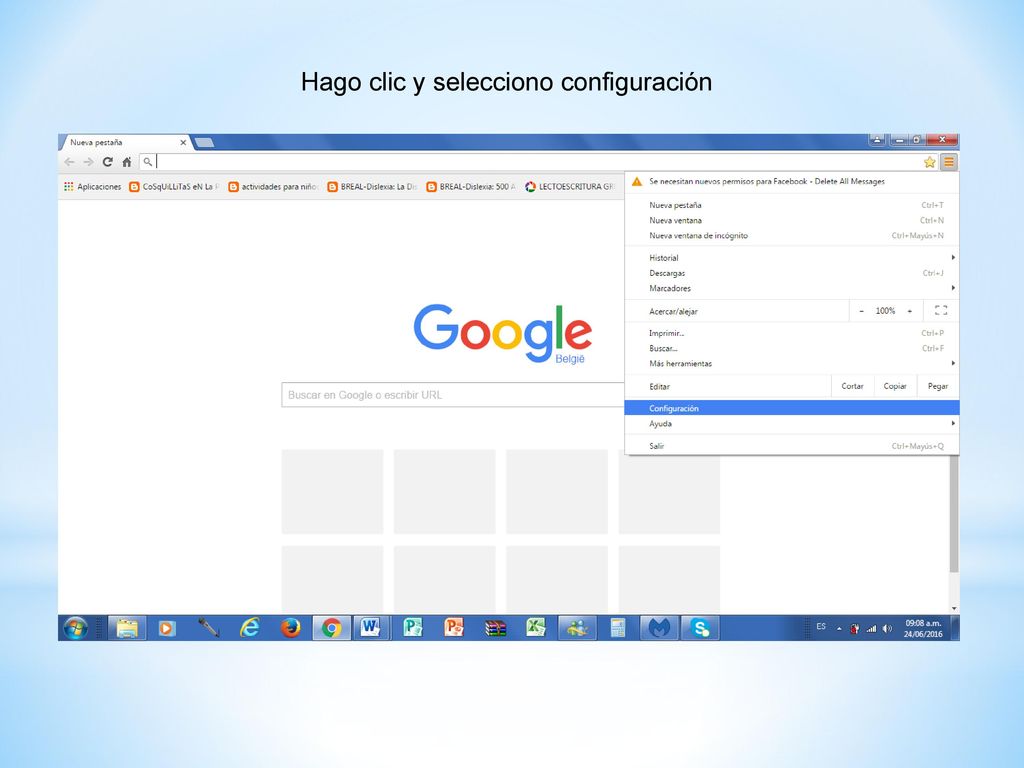1024x768 pixels.
Task: Click the Google search box
Action: (x=453, y=395)
